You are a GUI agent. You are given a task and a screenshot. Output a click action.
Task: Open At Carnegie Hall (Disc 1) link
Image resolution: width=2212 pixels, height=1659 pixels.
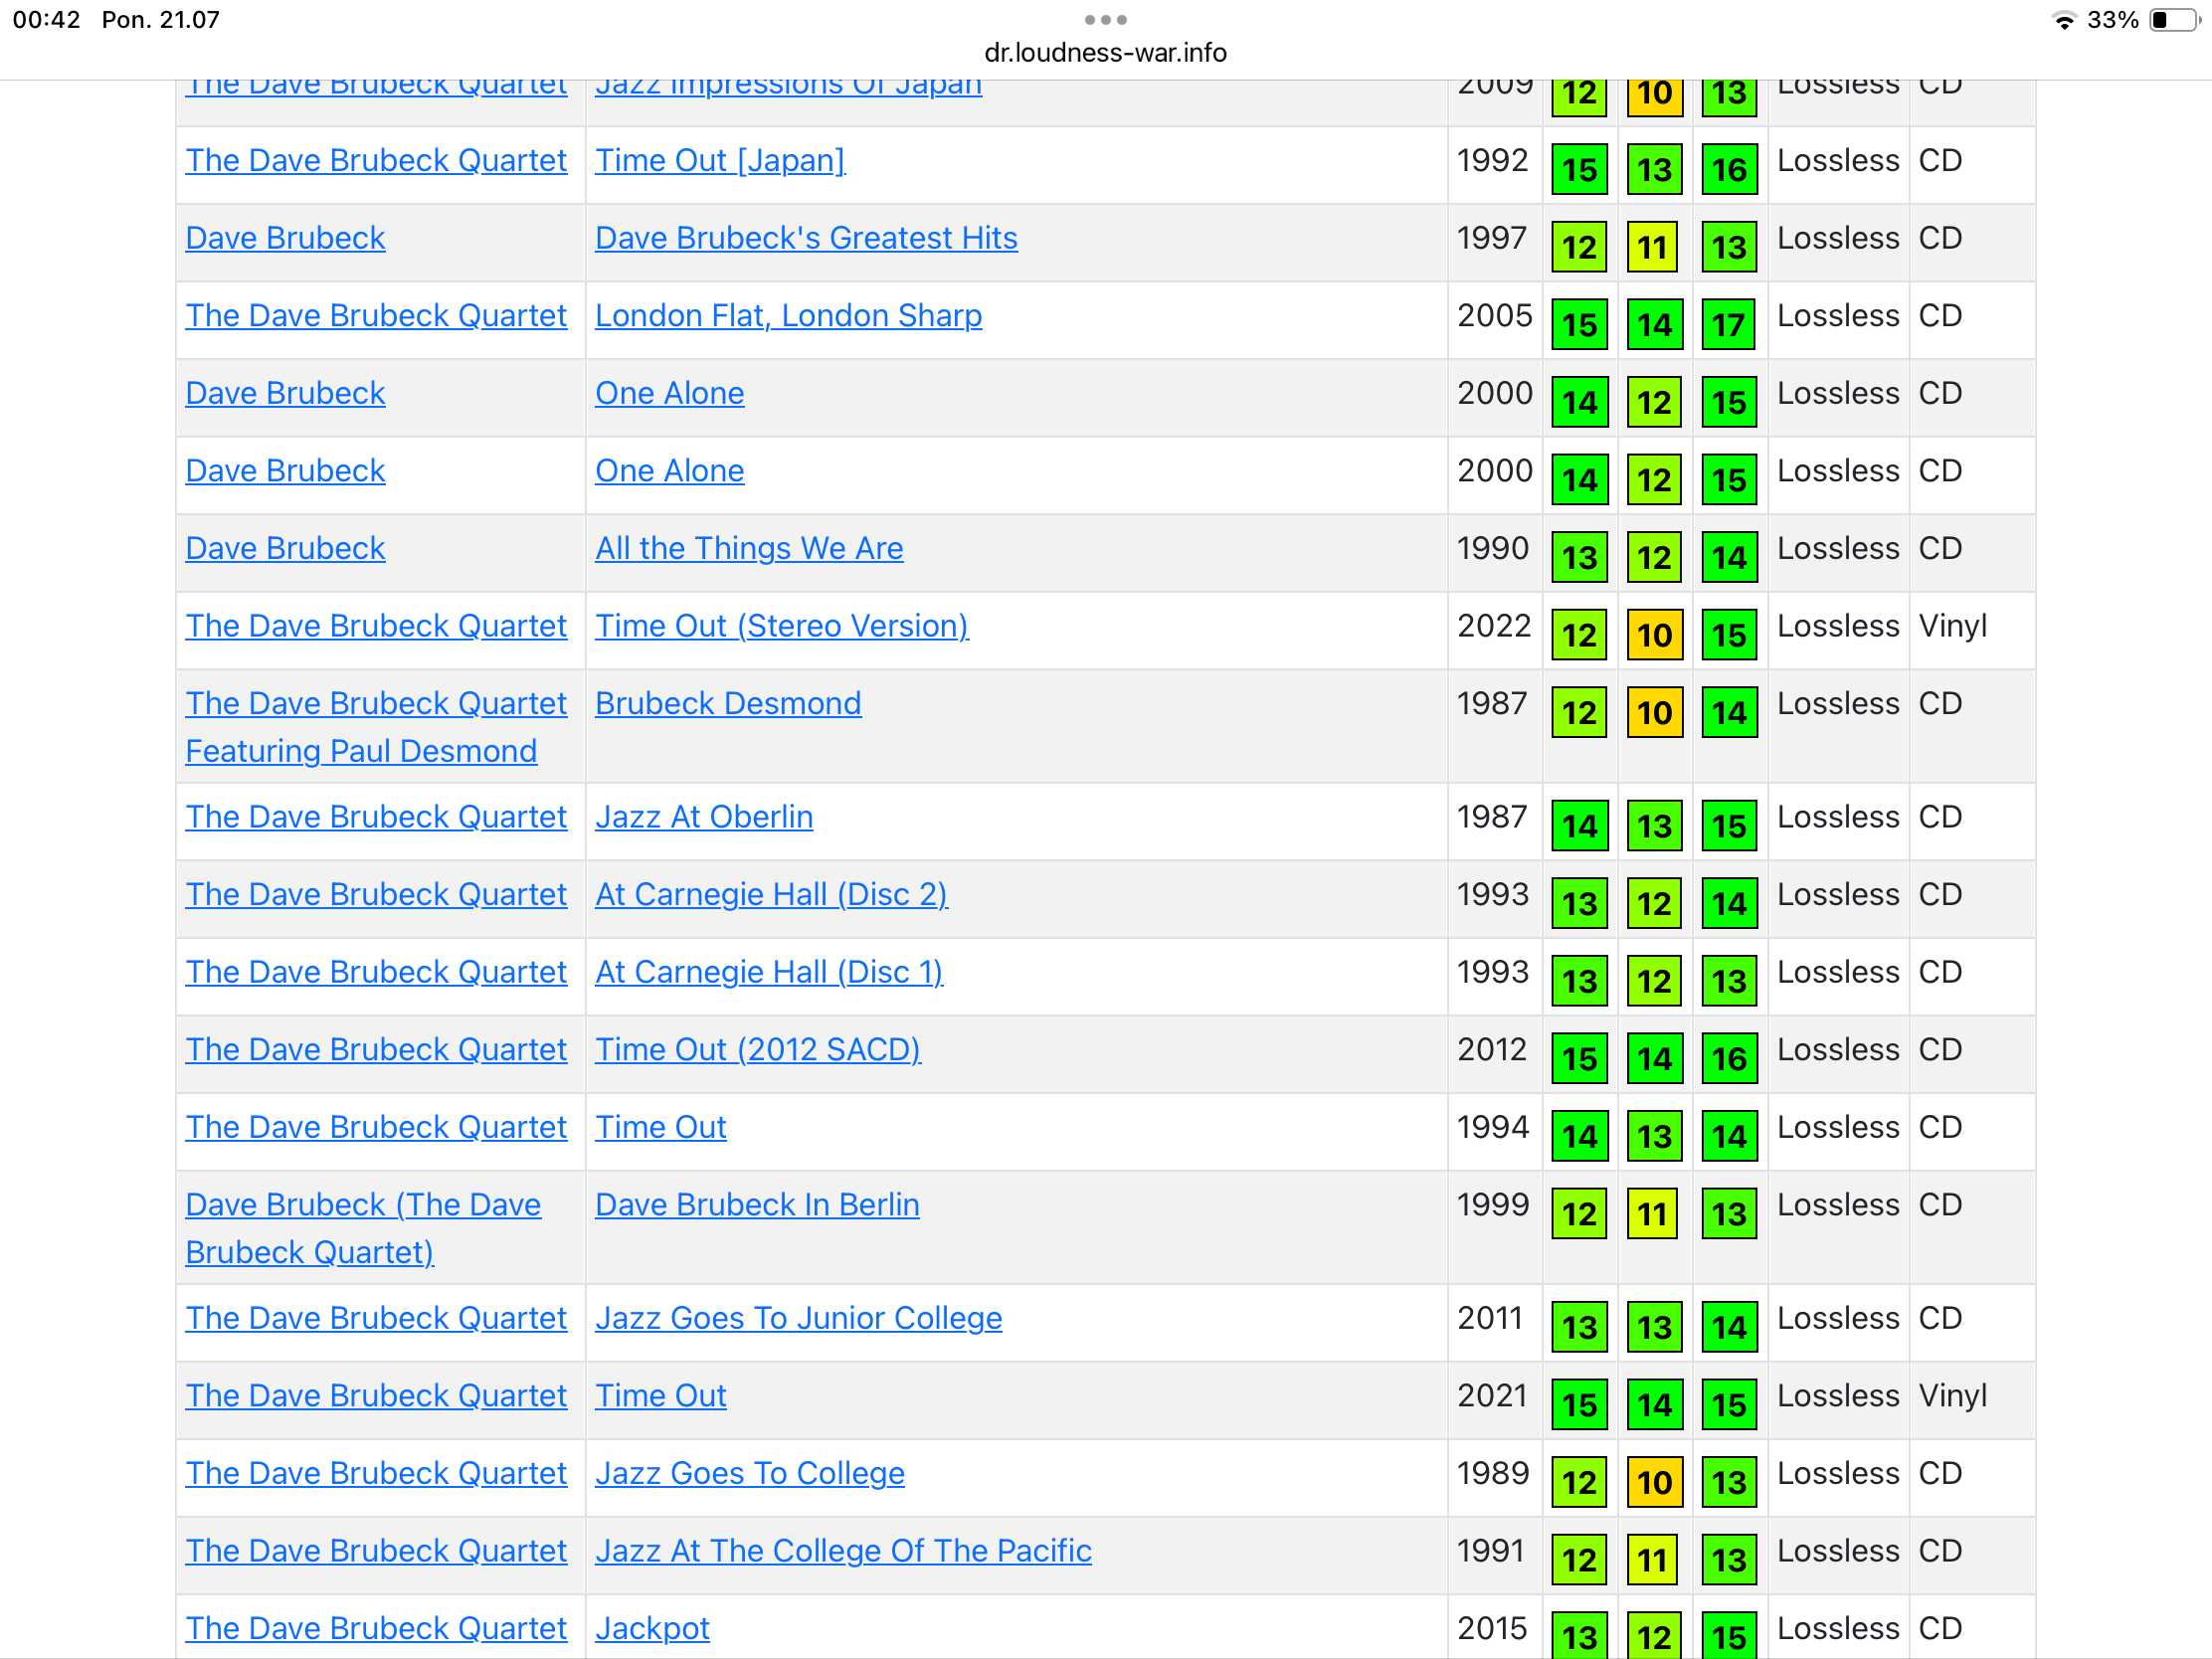click(768, 972)
